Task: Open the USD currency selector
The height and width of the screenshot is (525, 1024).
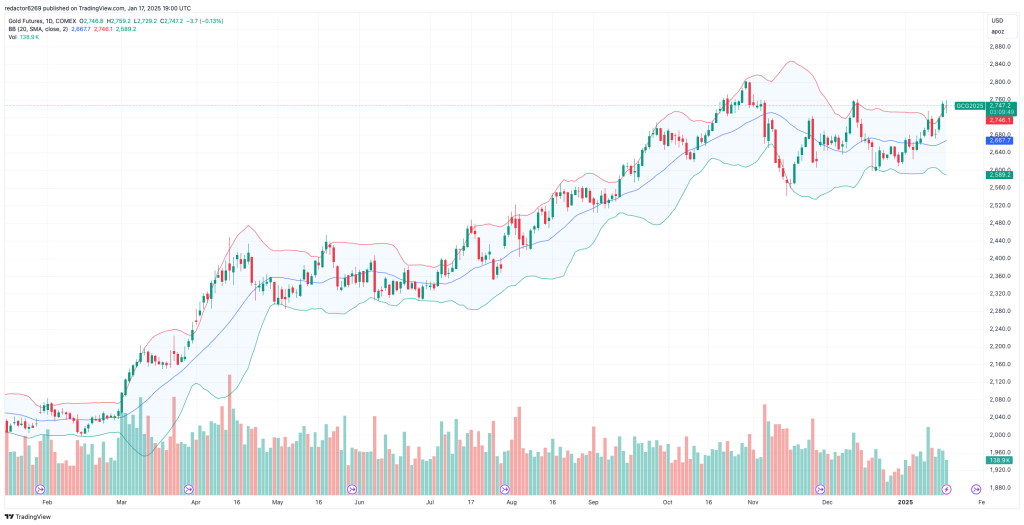Action: pyautogui.click(x=997, y=20)
